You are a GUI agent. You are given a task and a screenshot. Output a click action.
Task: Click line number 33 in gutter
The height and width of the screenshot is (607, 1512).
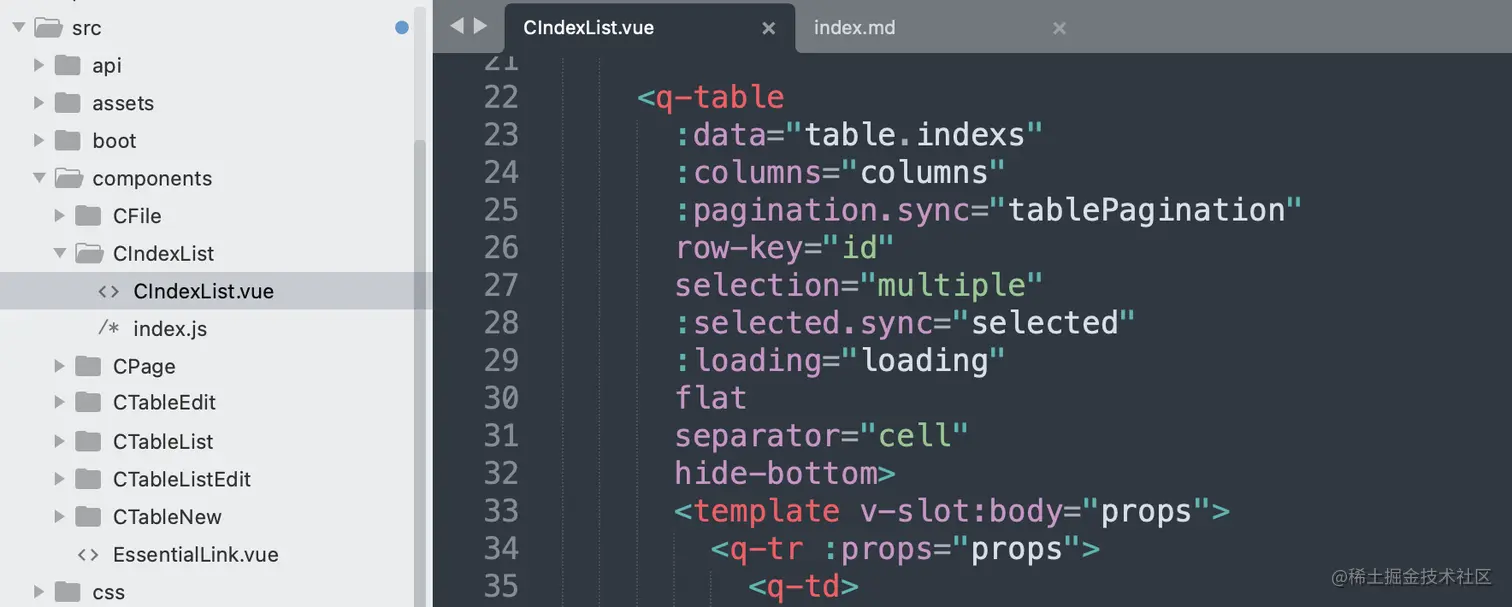point(501,511)
